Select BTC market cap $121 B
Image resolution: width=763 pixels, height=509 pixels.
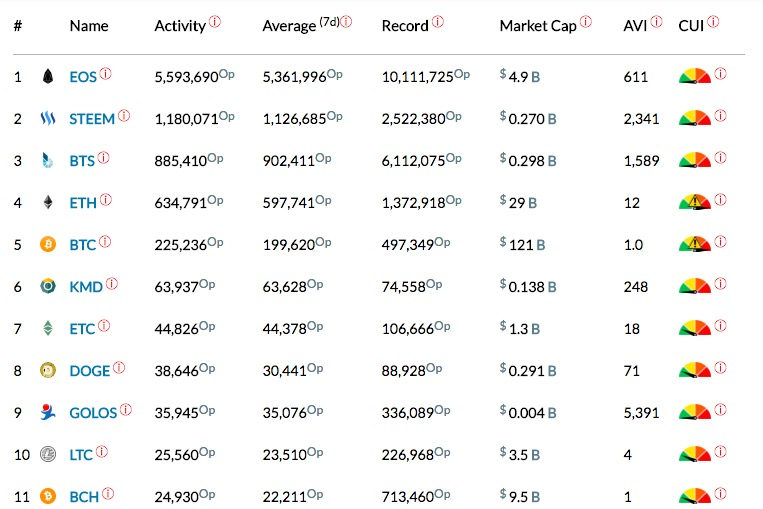tap(522, 244)
